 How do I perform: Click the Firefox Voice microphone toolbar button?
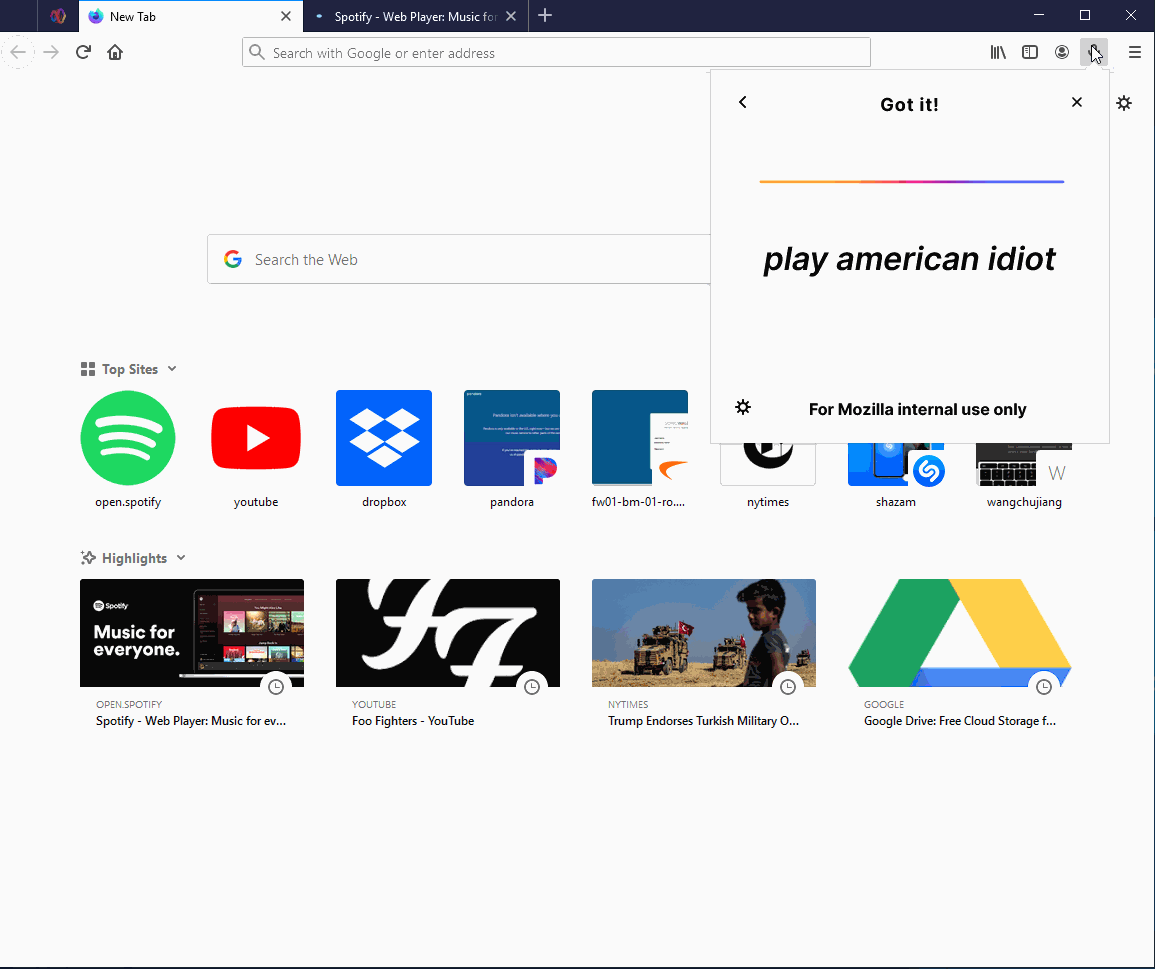[1093, 52]
